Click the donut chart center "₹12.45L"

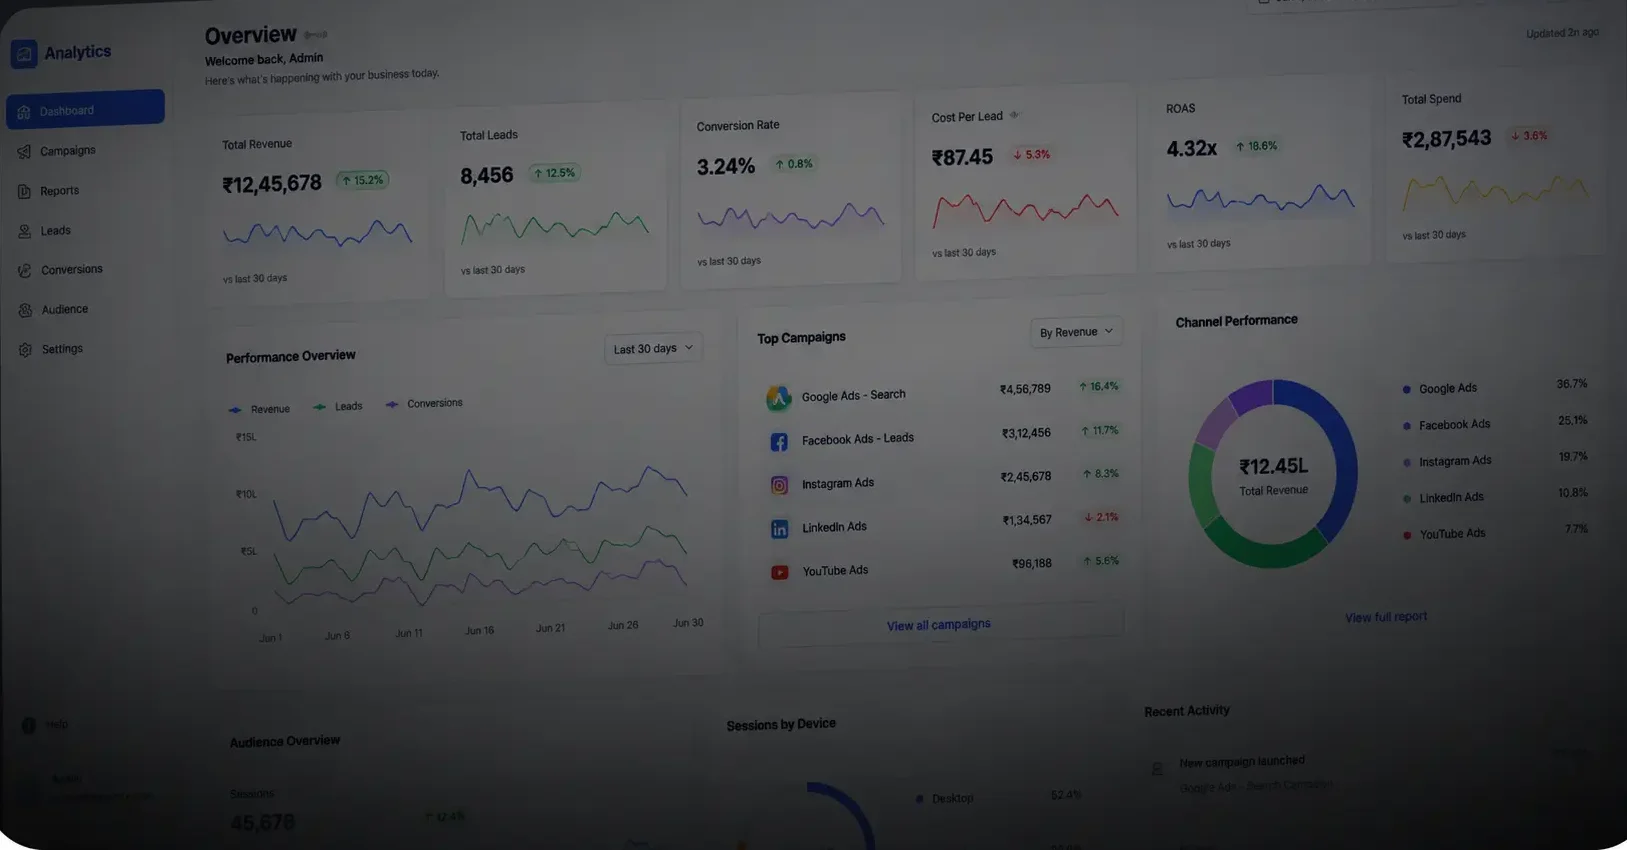click(x=1273, y=467)
